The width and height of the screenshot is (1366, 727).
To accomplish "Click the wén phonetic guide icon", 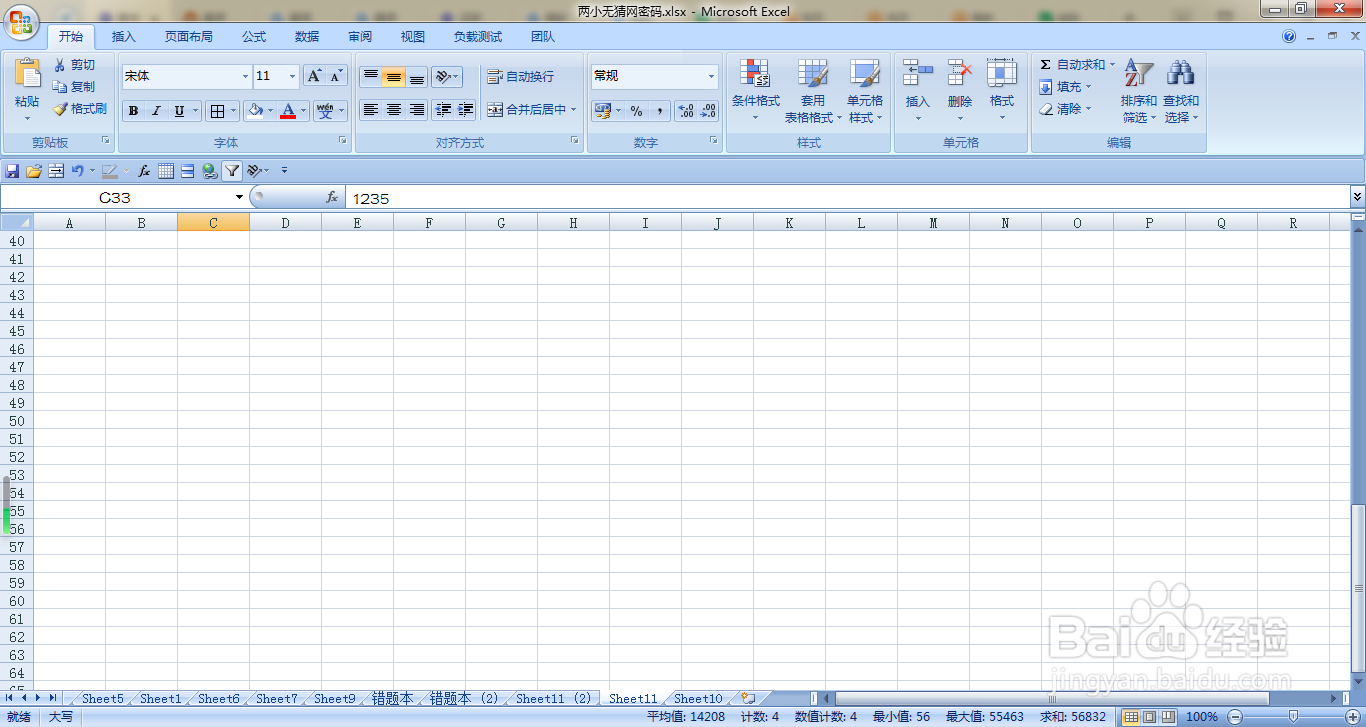I will [325, 111].
